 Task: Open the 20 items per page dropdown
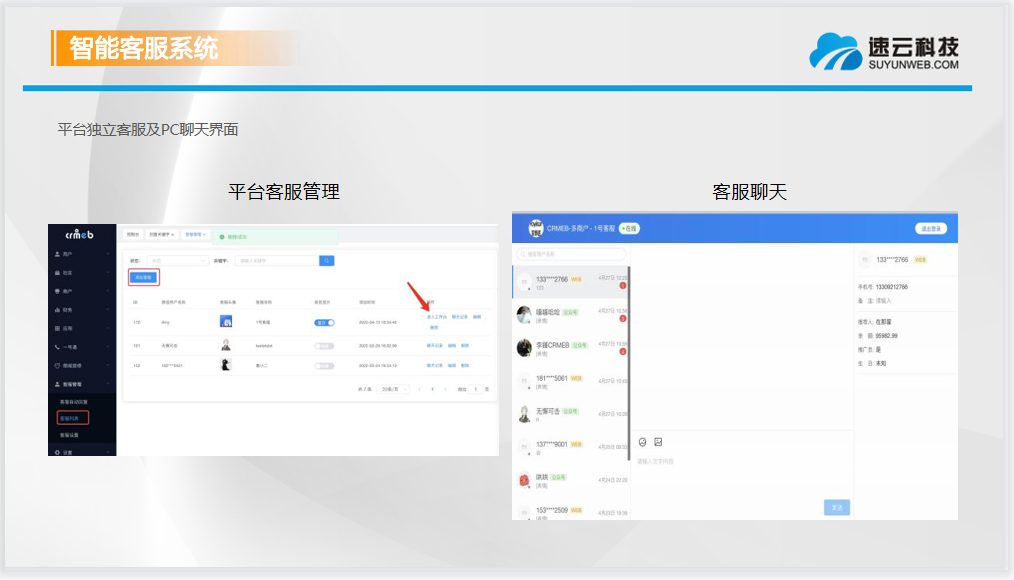(396, 388)
